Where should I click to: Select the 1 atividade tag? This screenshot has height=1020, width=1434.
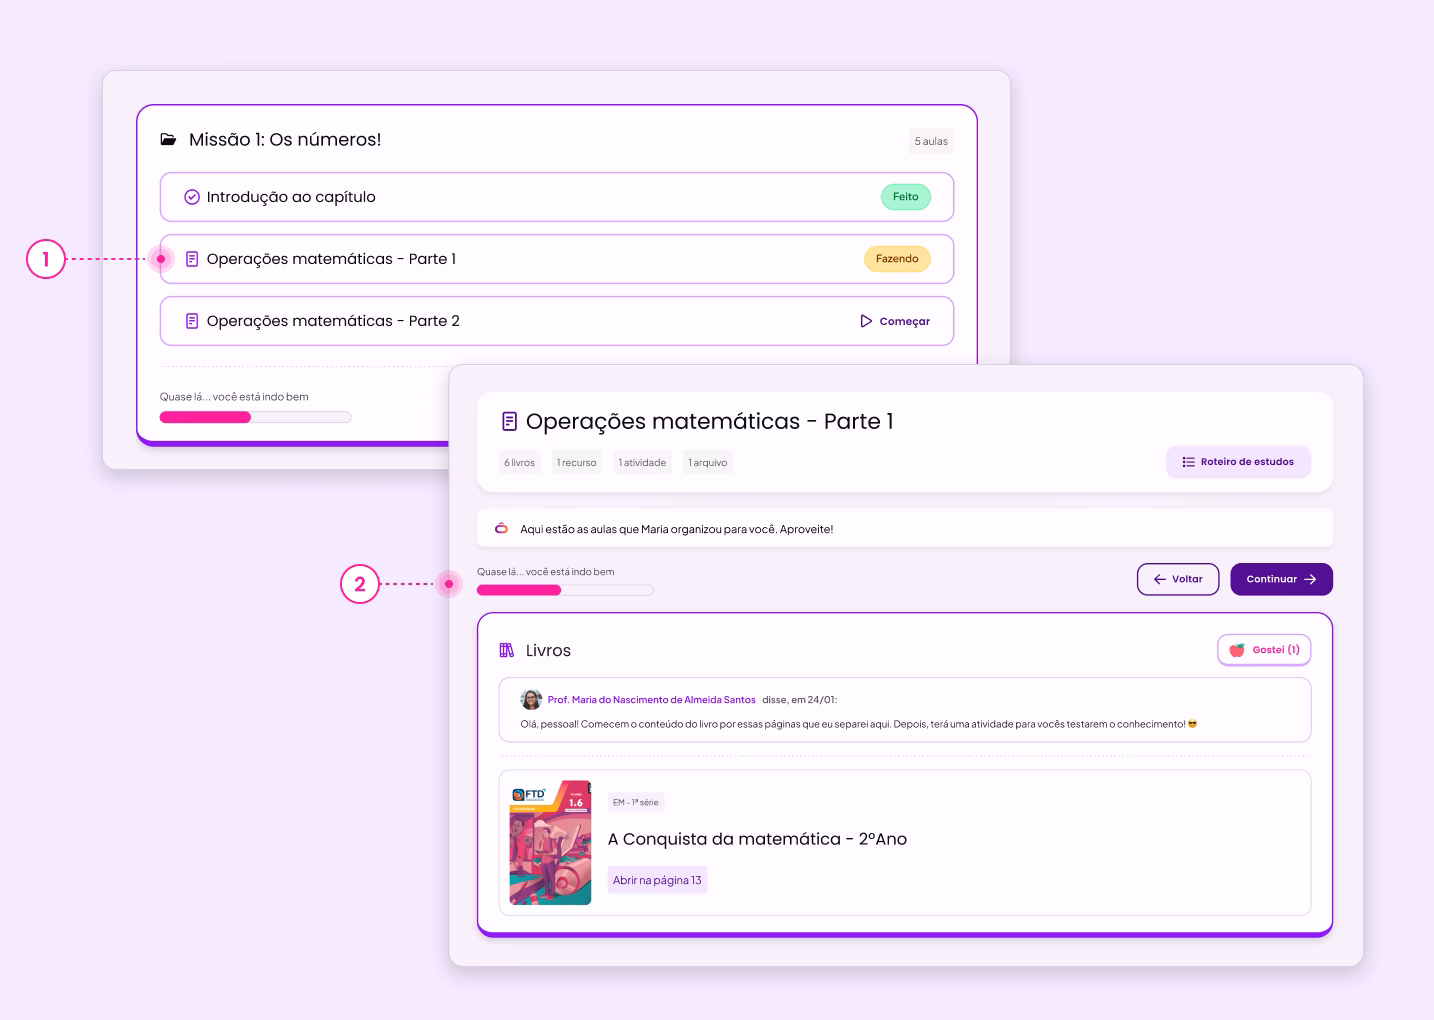pyautogui.click(x=642, y=463)
